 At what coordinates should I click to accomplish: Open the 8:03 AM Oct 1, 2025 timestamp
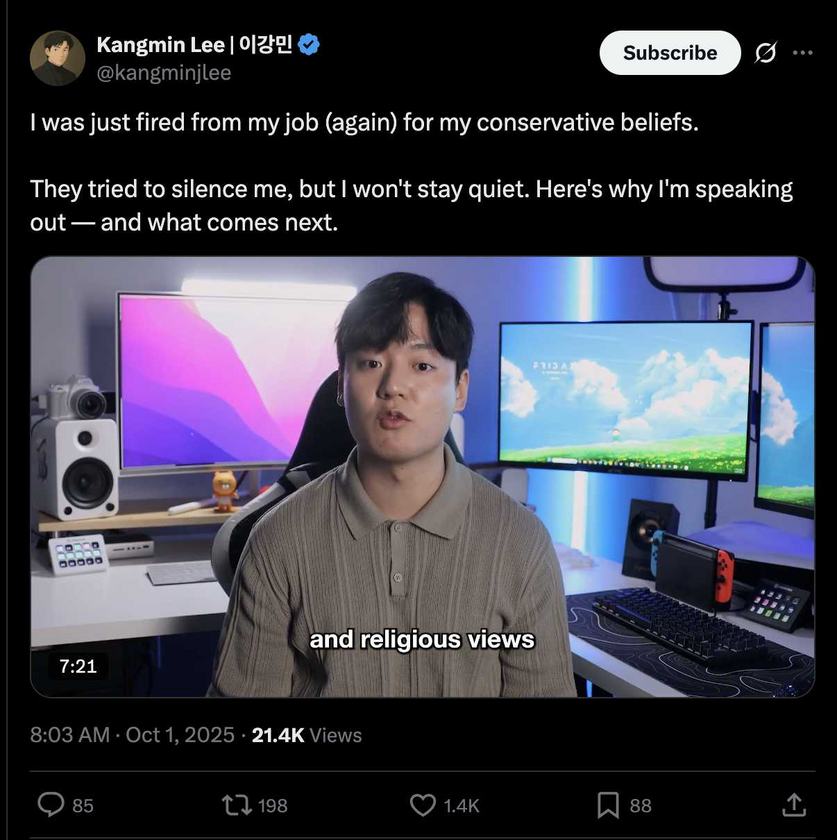point(132,735)
